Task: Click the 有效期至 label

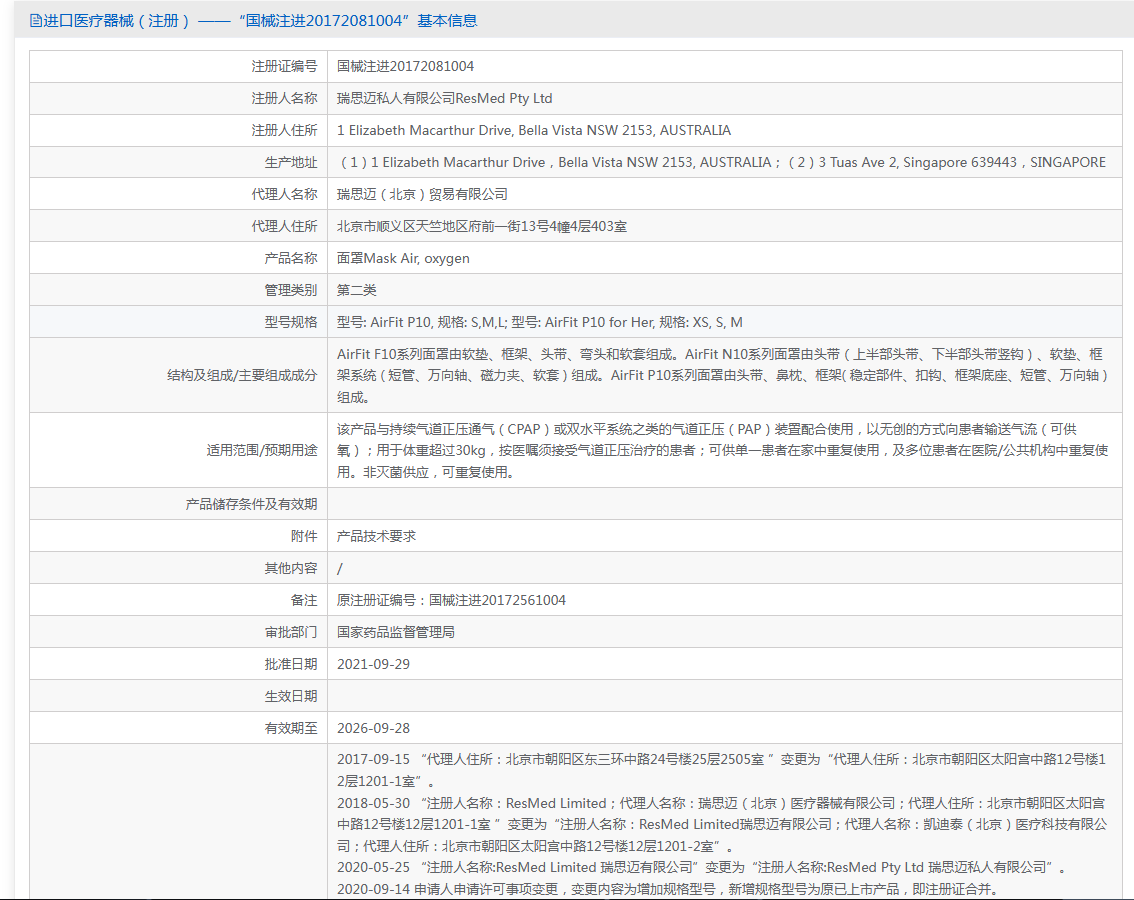Action: coord(291,728)
